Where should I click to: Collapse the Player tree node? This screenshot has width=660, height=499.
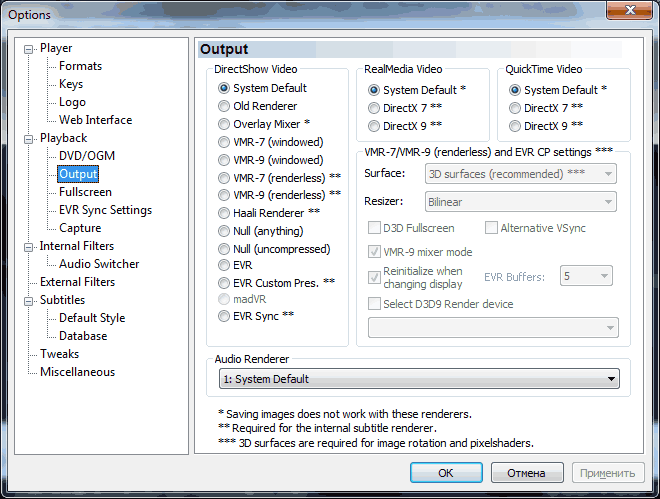29,49
